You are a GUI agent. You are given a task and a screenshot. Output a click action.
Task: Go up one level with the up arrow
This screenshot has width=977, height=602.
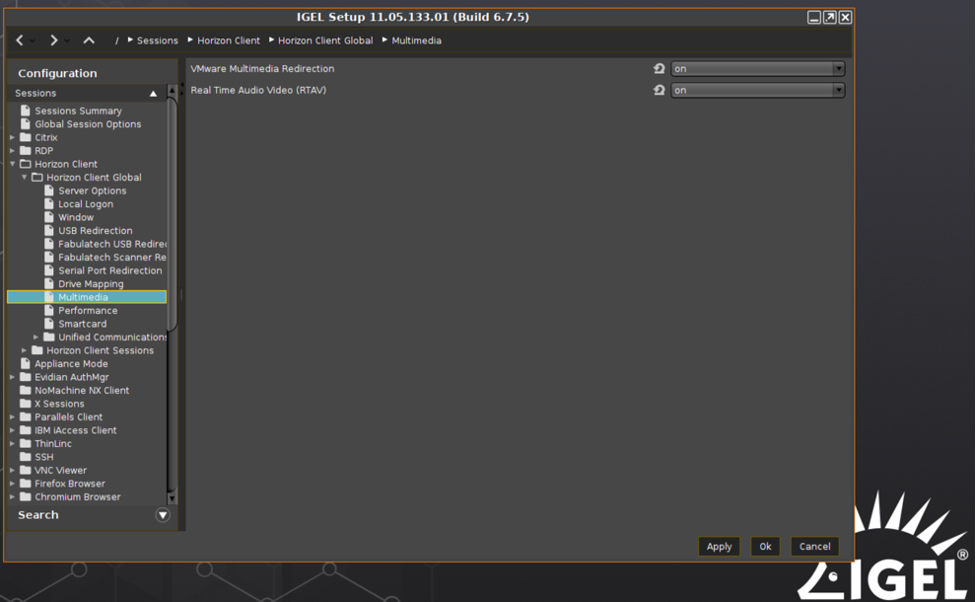(x=89, y=41)
